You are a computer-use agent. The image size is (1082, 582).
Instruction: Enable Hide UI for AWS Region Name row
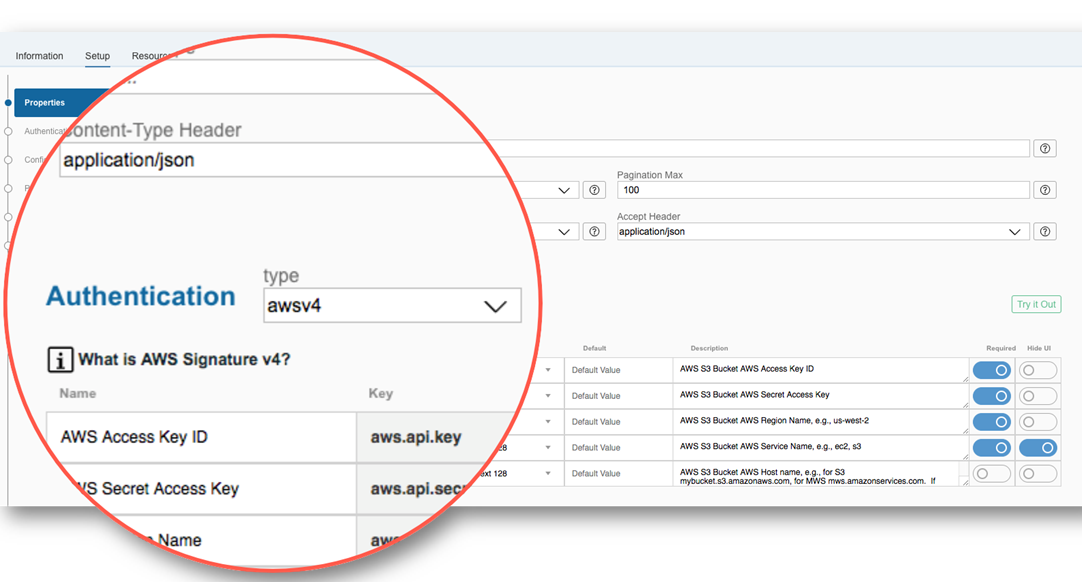click(1039, 422)
